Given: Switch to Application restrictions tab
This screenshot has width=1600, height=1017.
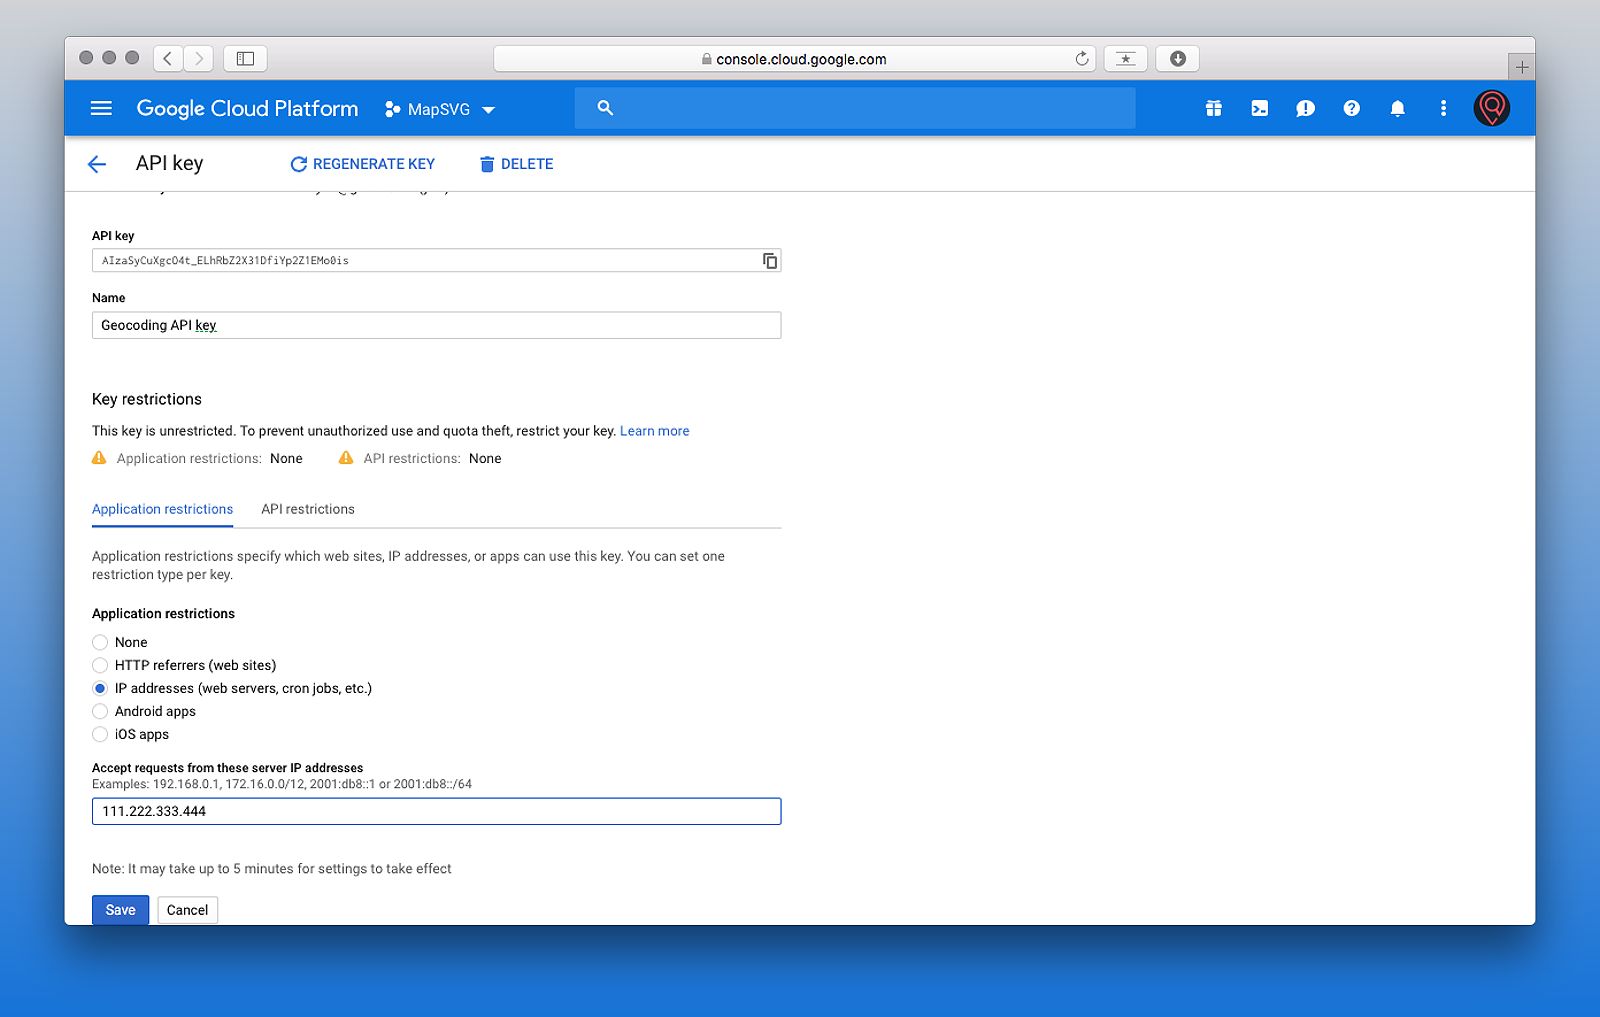Looking at the screenshot, I should 162,509.
